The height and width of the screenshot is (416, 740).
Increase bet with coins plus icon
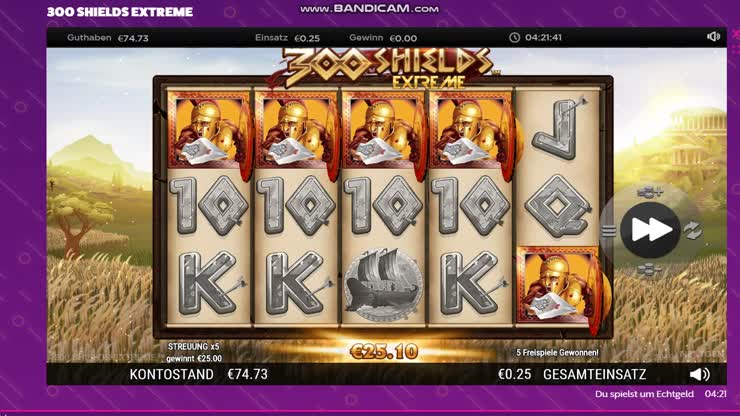point(650,192)
